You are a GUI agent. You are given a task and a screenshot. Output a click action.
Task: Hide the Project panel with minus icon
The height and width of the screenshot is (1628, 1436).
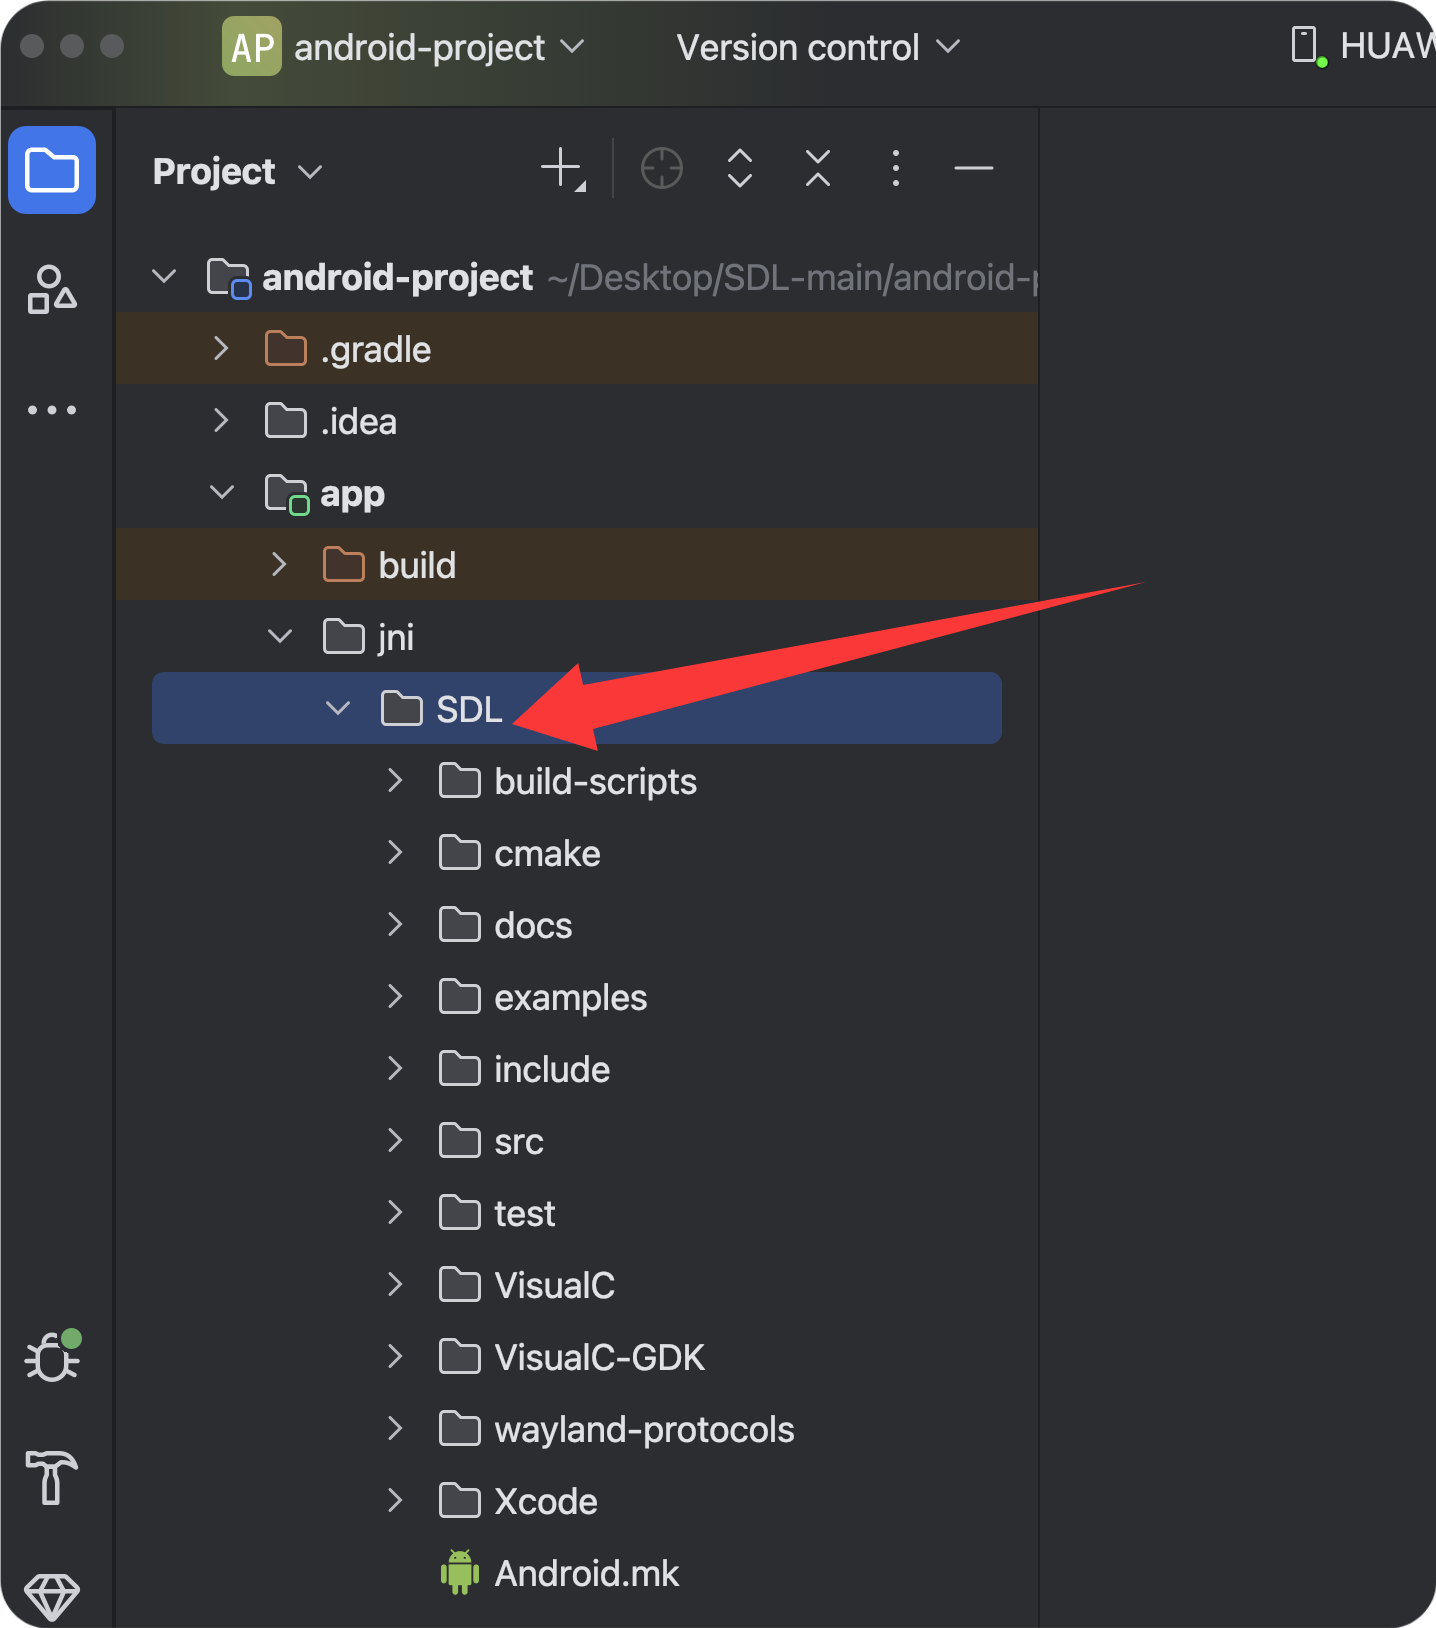pos(974,168)
